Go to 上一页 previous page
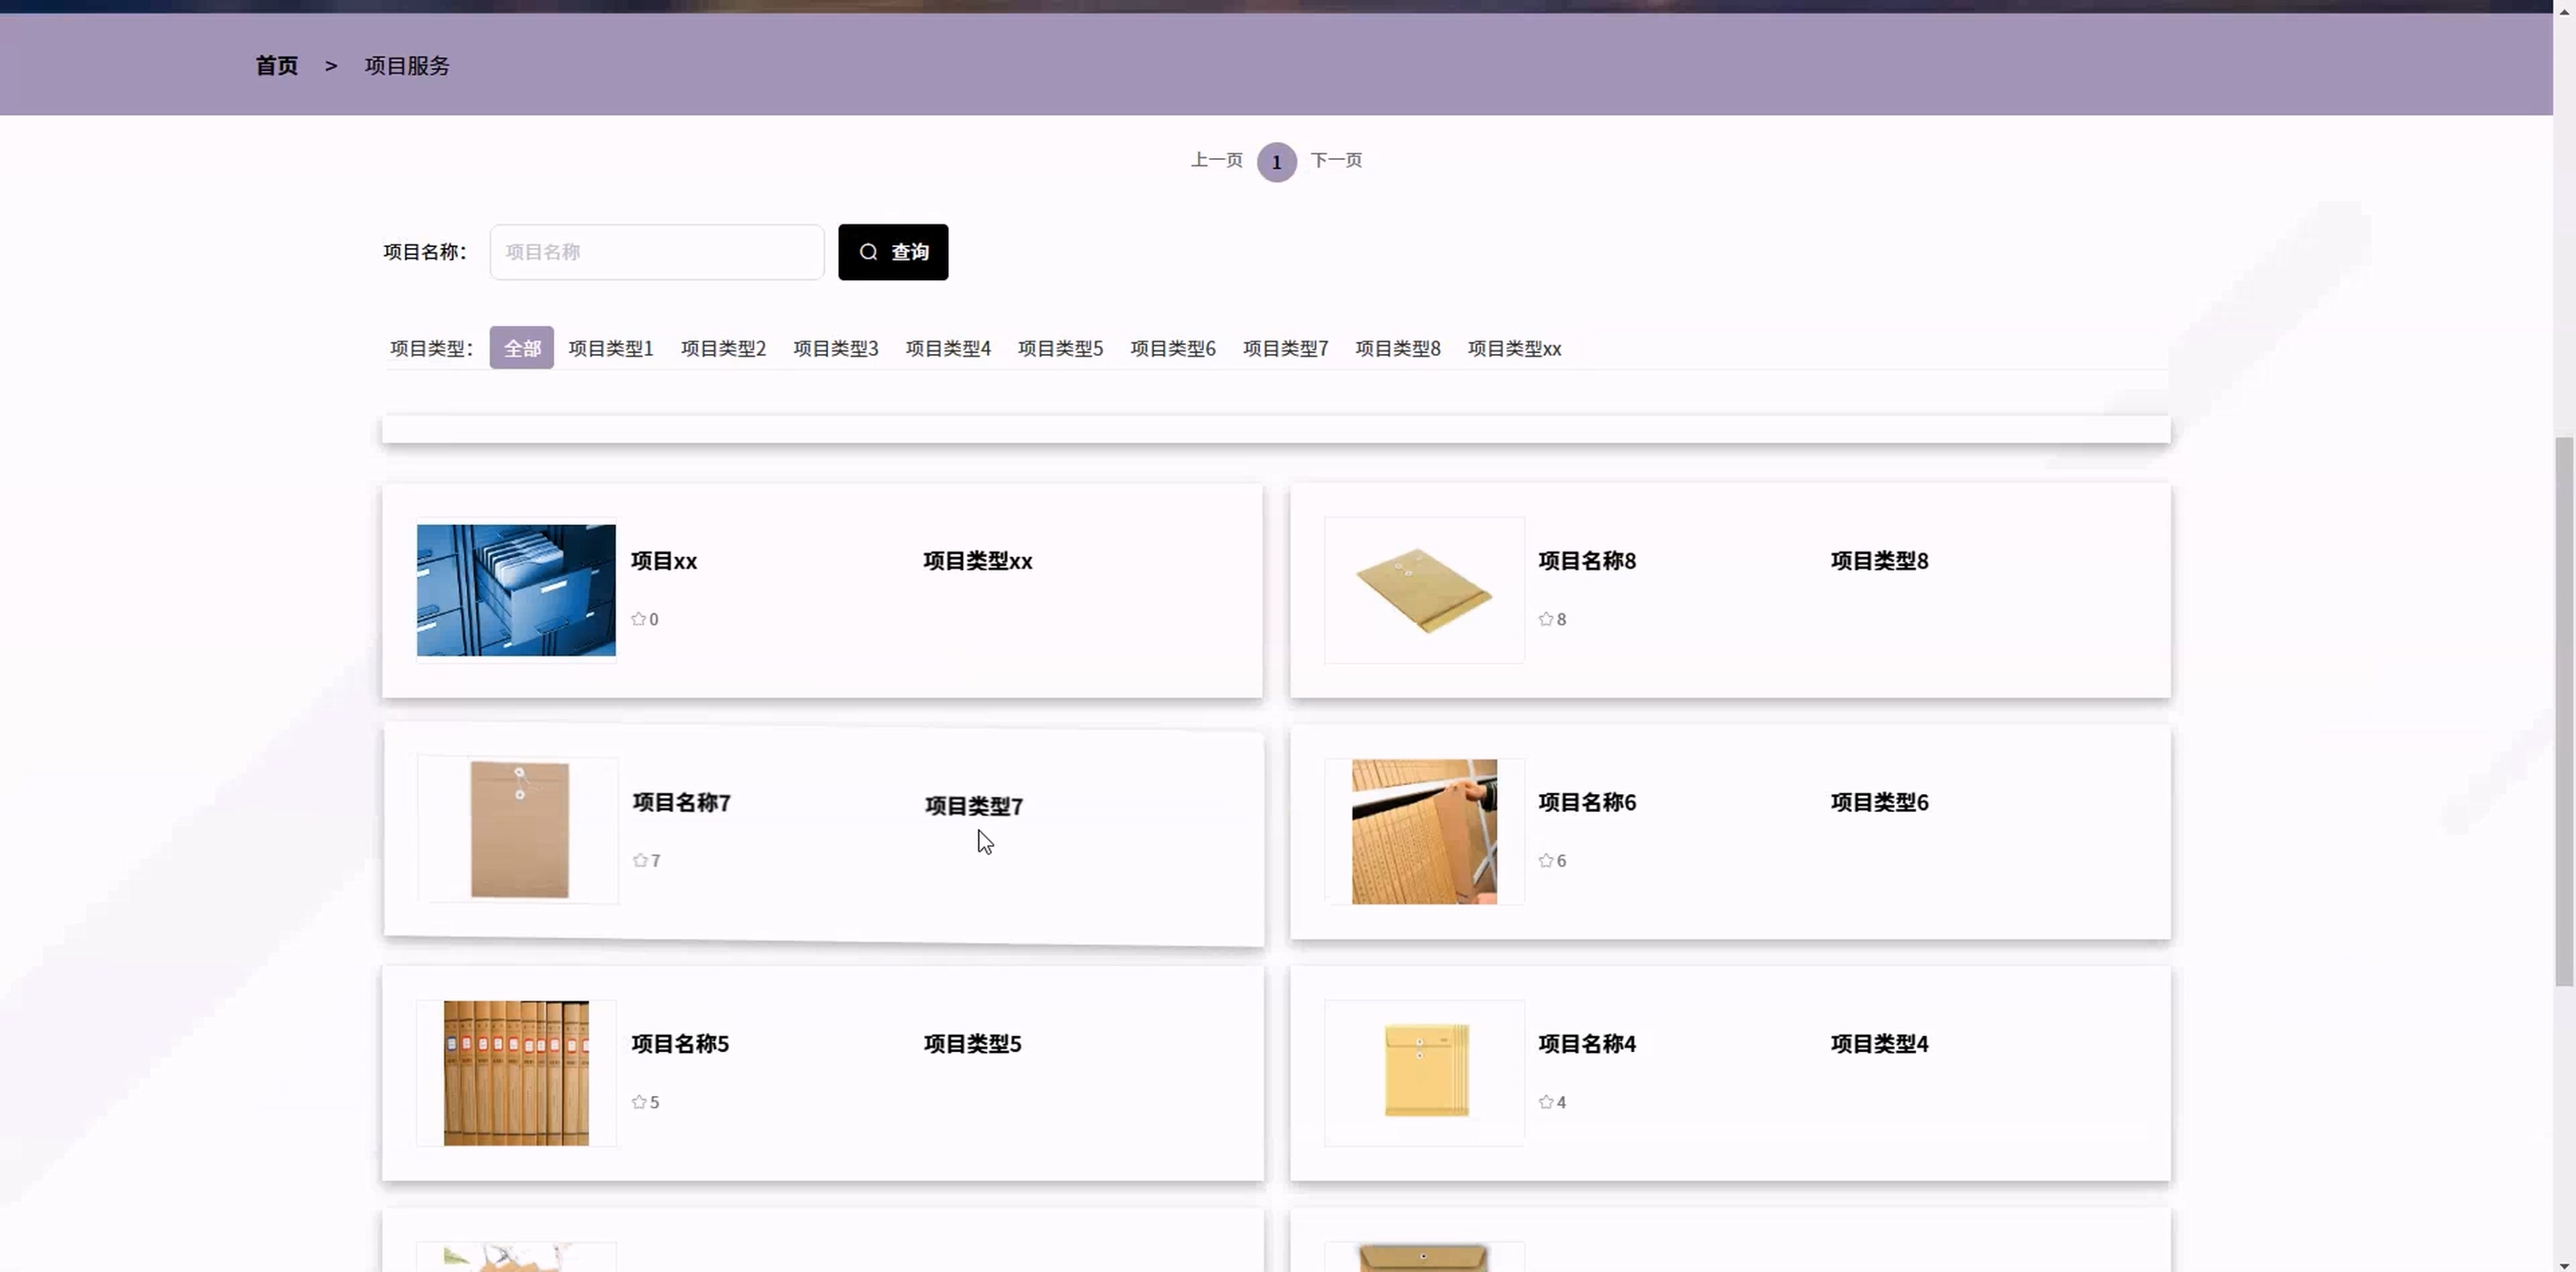Viewport: 2576px width, 1272px height. [1216, 160]
